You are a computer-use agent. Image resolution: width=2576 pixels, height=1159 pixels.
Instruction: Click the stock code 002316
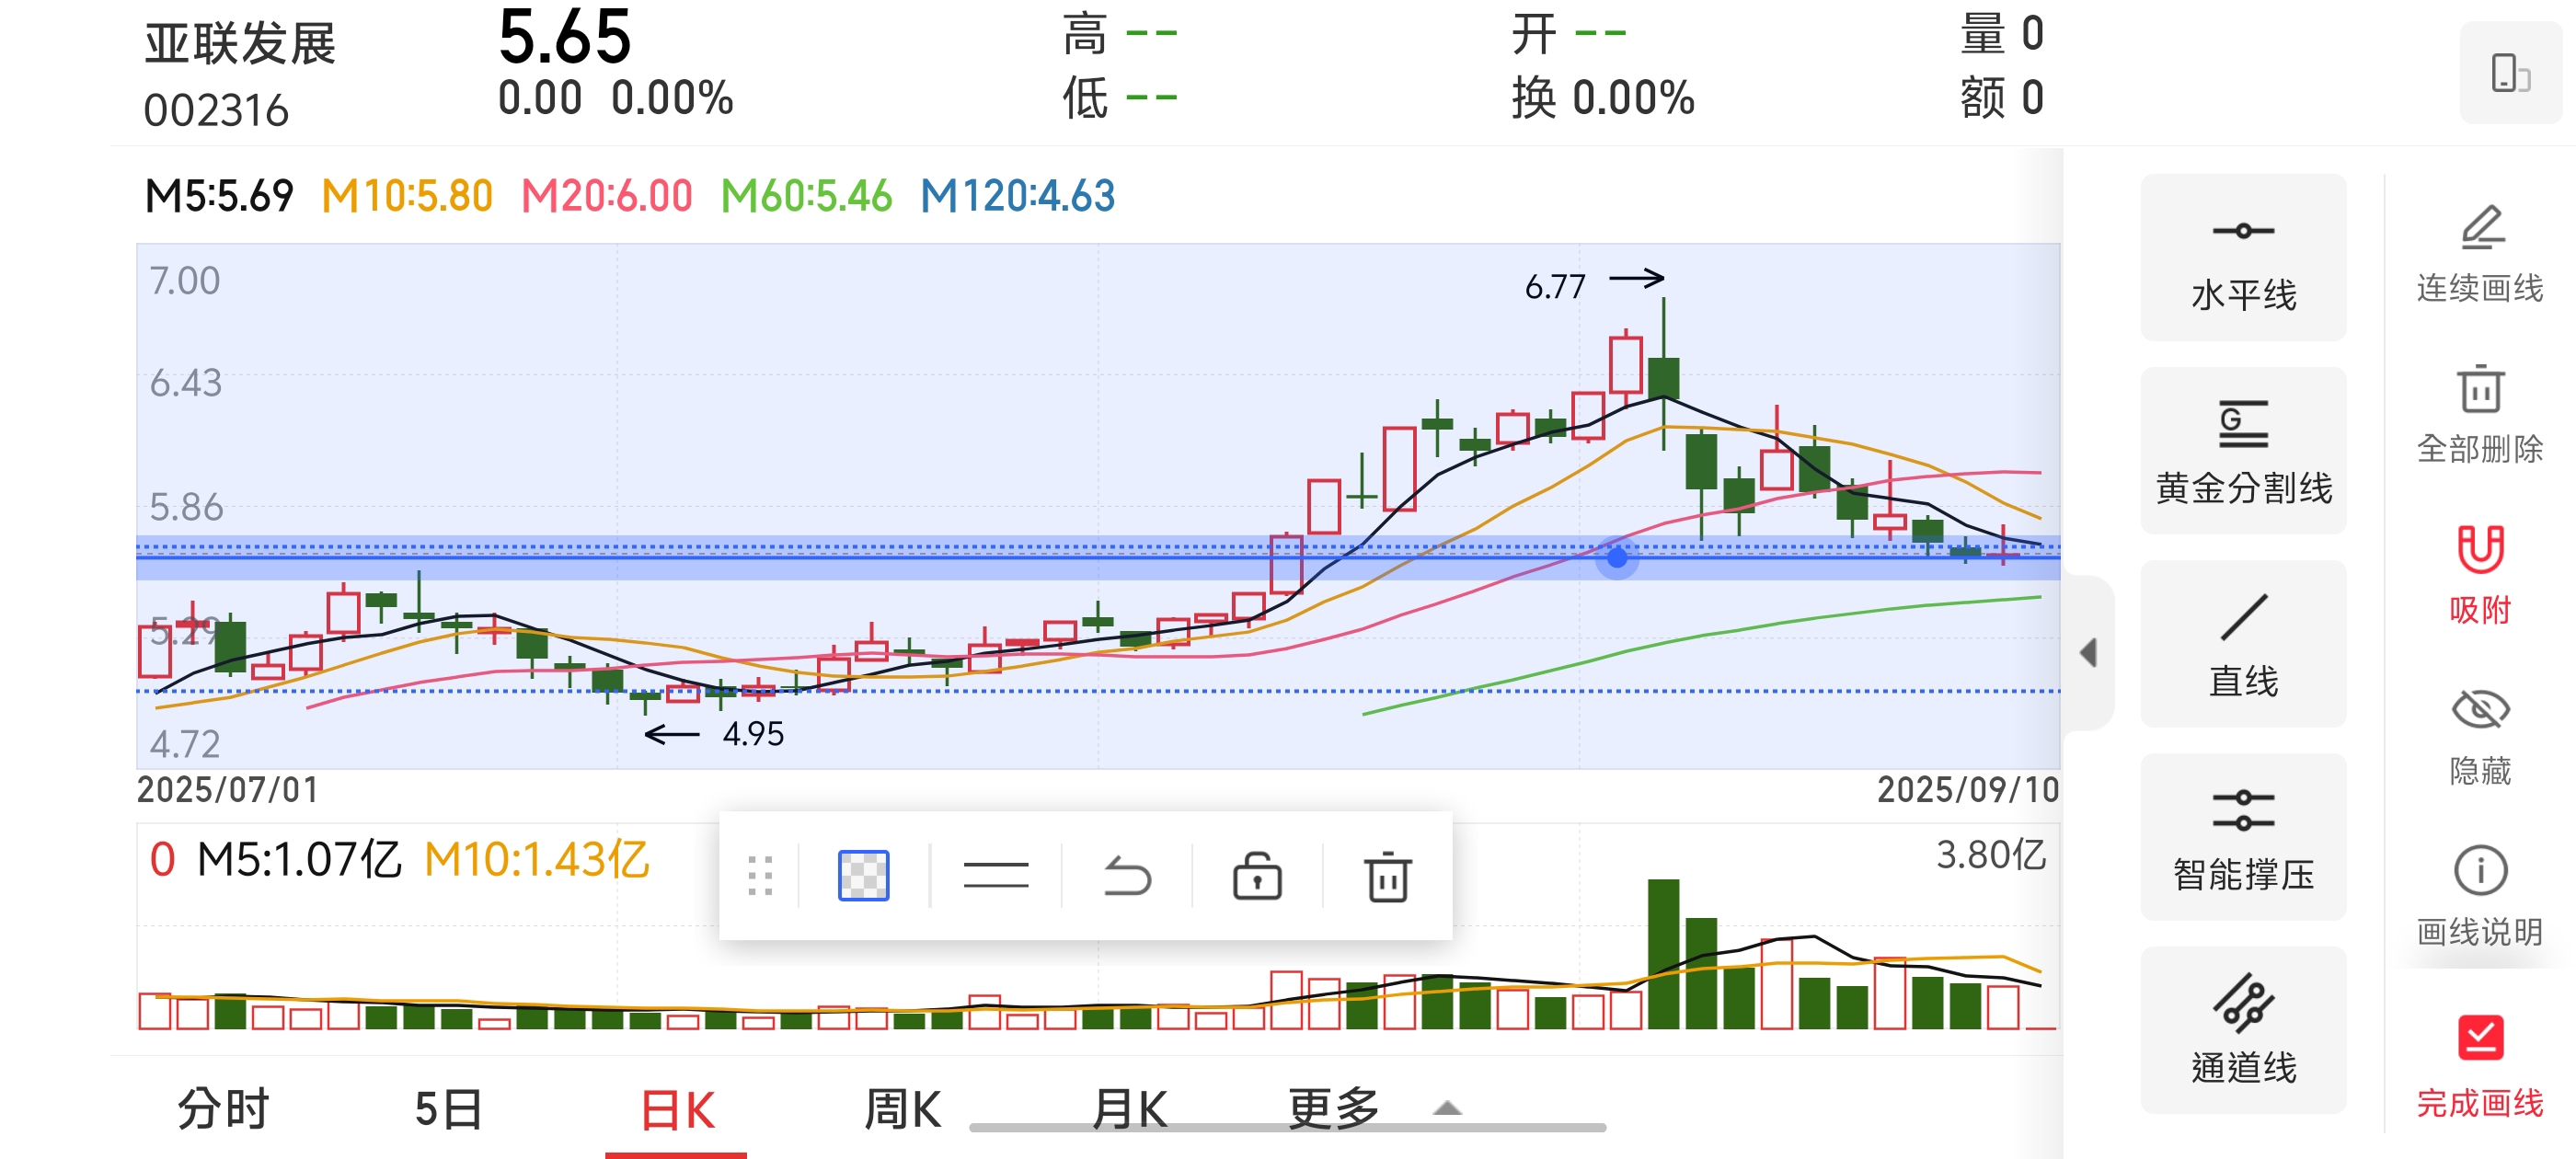pos(216,111)
